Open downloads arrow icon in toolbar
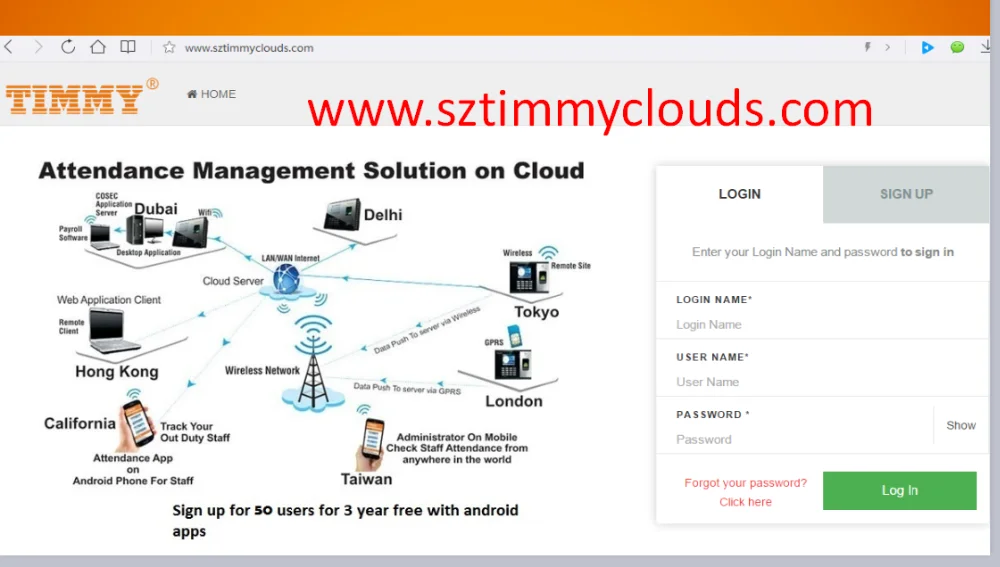The image size is (1000, 567). coord(985,47)
